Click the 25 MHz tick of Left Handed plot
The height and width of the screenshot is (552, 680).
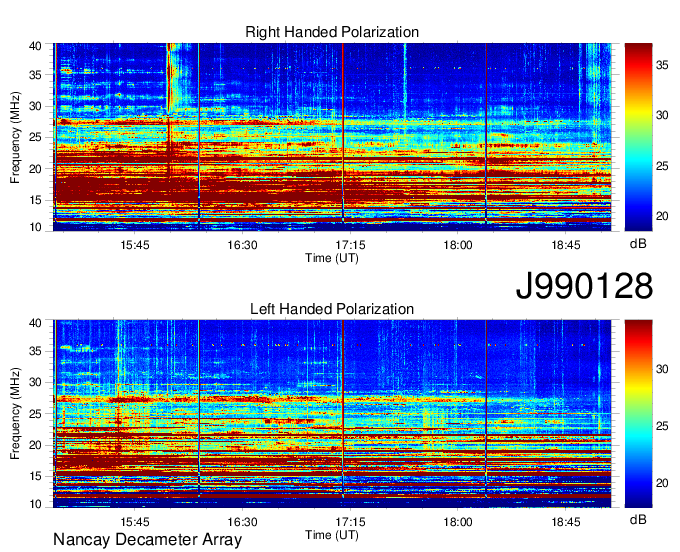(x=35, y=414)
